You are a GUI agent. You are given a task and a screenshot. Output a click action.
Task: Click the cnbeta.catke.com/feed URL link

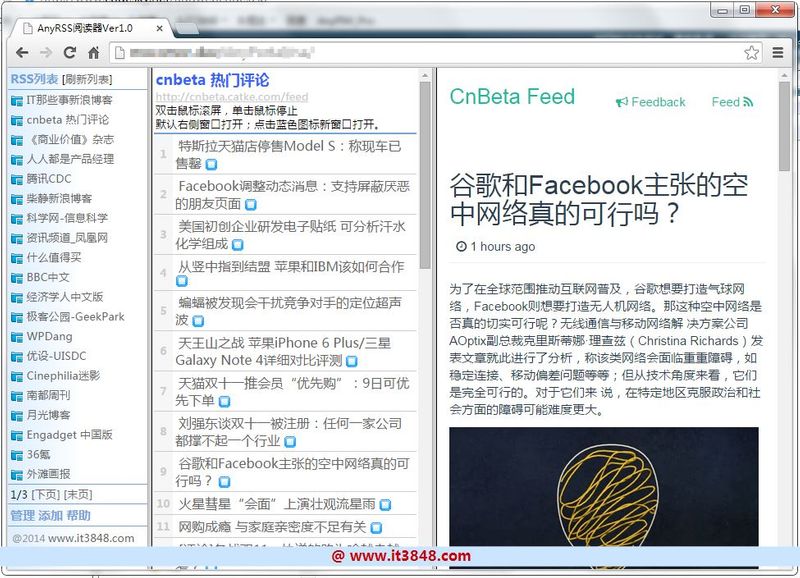(232, 96)
